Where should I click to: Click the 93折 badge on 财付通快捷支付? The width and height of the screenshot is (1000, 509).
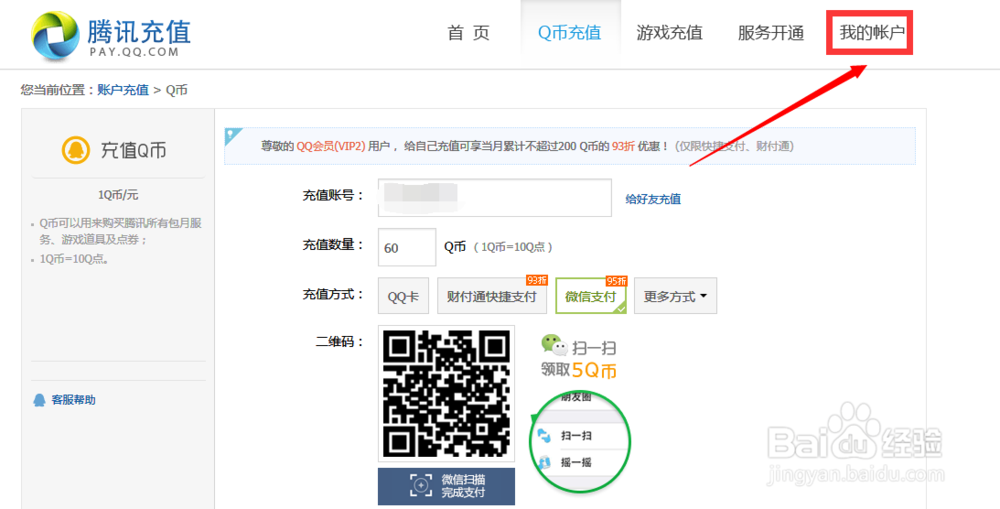coord(536,281)
